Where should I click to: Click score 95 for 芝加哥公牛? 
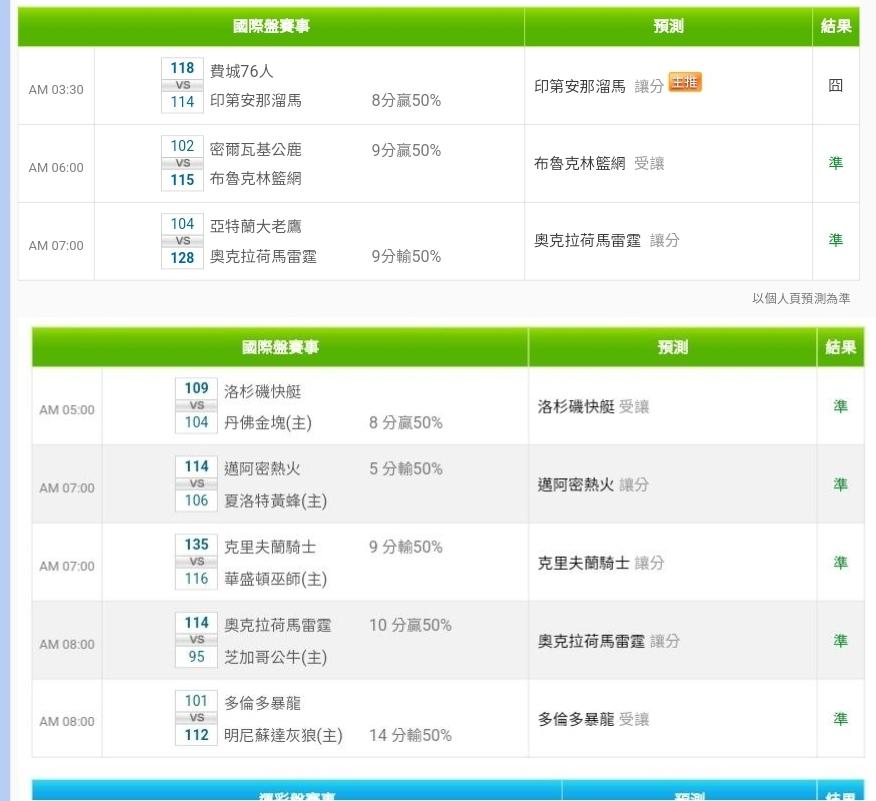tap(196, 657)
